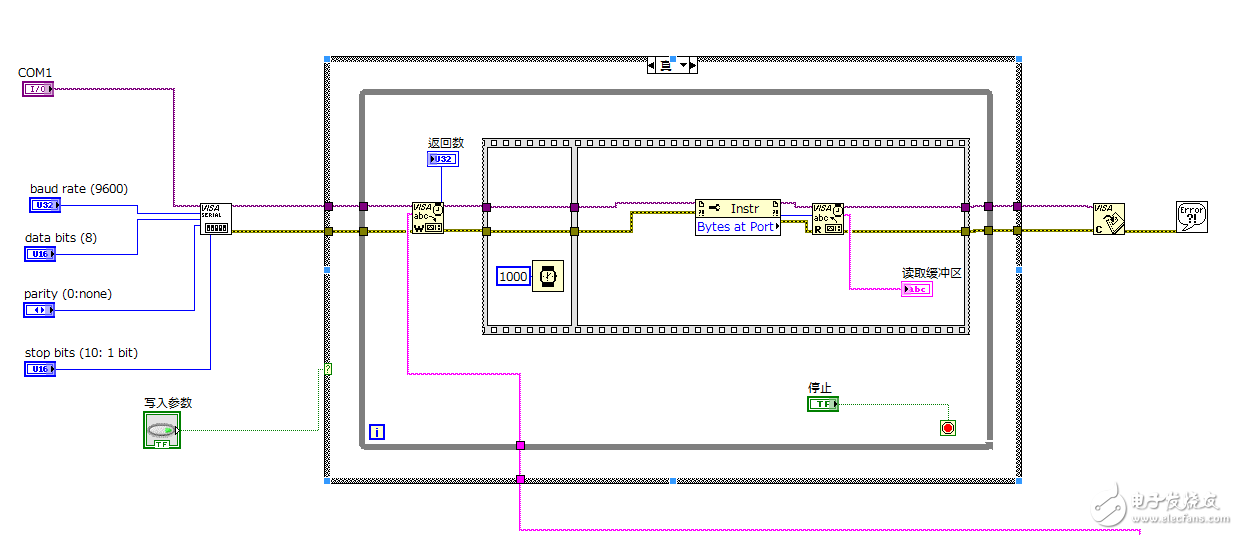Click the 读取缓冲区 label
This screenshot has width=1238, height=535.
932,272
